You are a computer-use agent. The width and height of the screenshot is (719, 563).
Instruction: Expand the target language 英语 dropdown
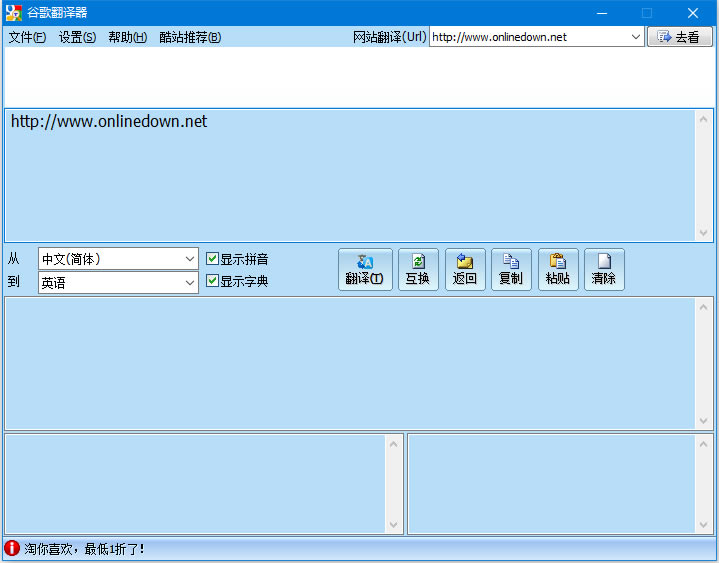point(190,283)
